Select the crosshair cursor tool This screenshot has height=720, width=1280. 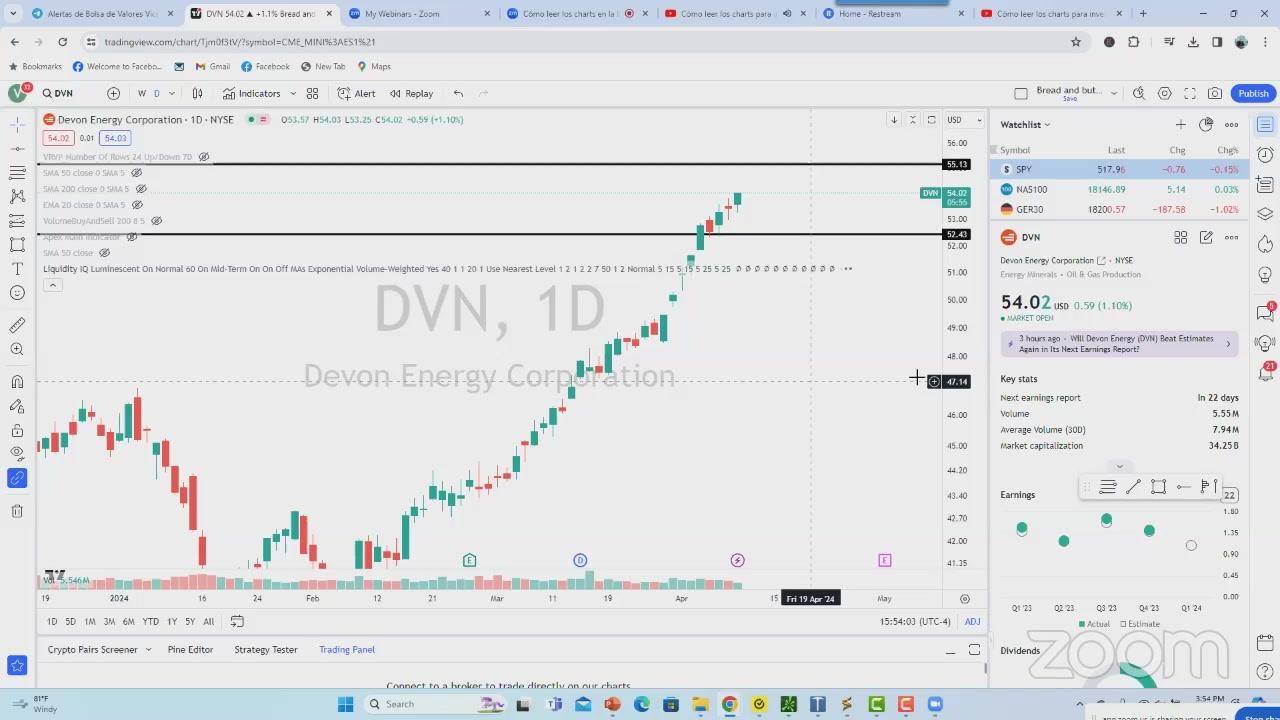[17, 124]
